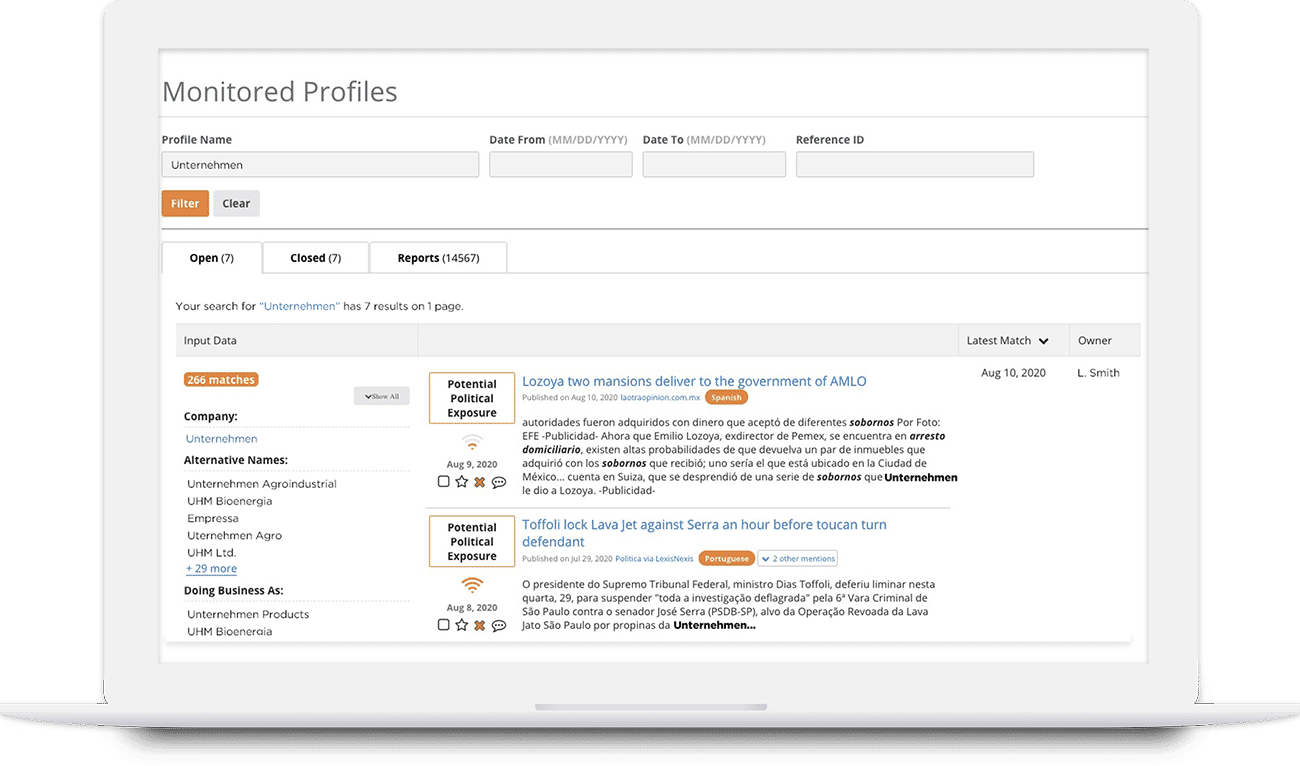This screenshot has width=1300, height=766.
Task: Switch to the Open (7) tab
Action: [x=212, y=258]
